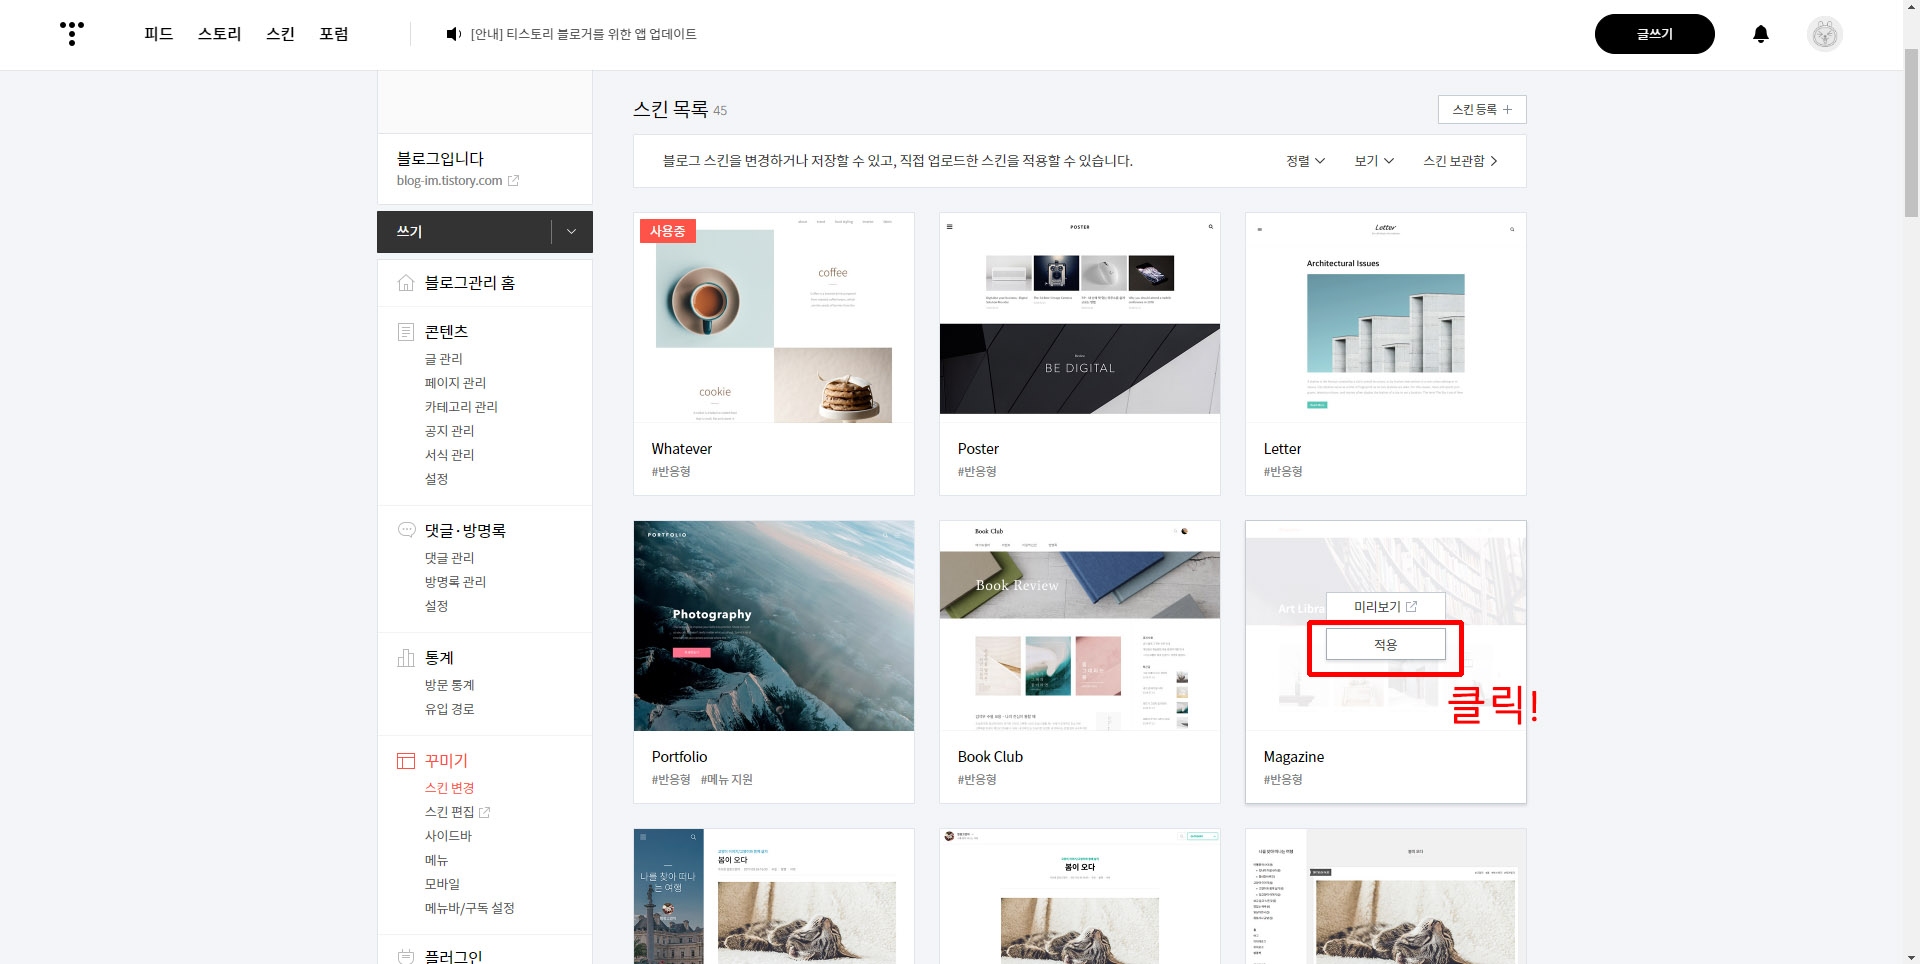Screen dimensions: 1920x964
Task: Open 모바일 settings
Action: [443, 884]
